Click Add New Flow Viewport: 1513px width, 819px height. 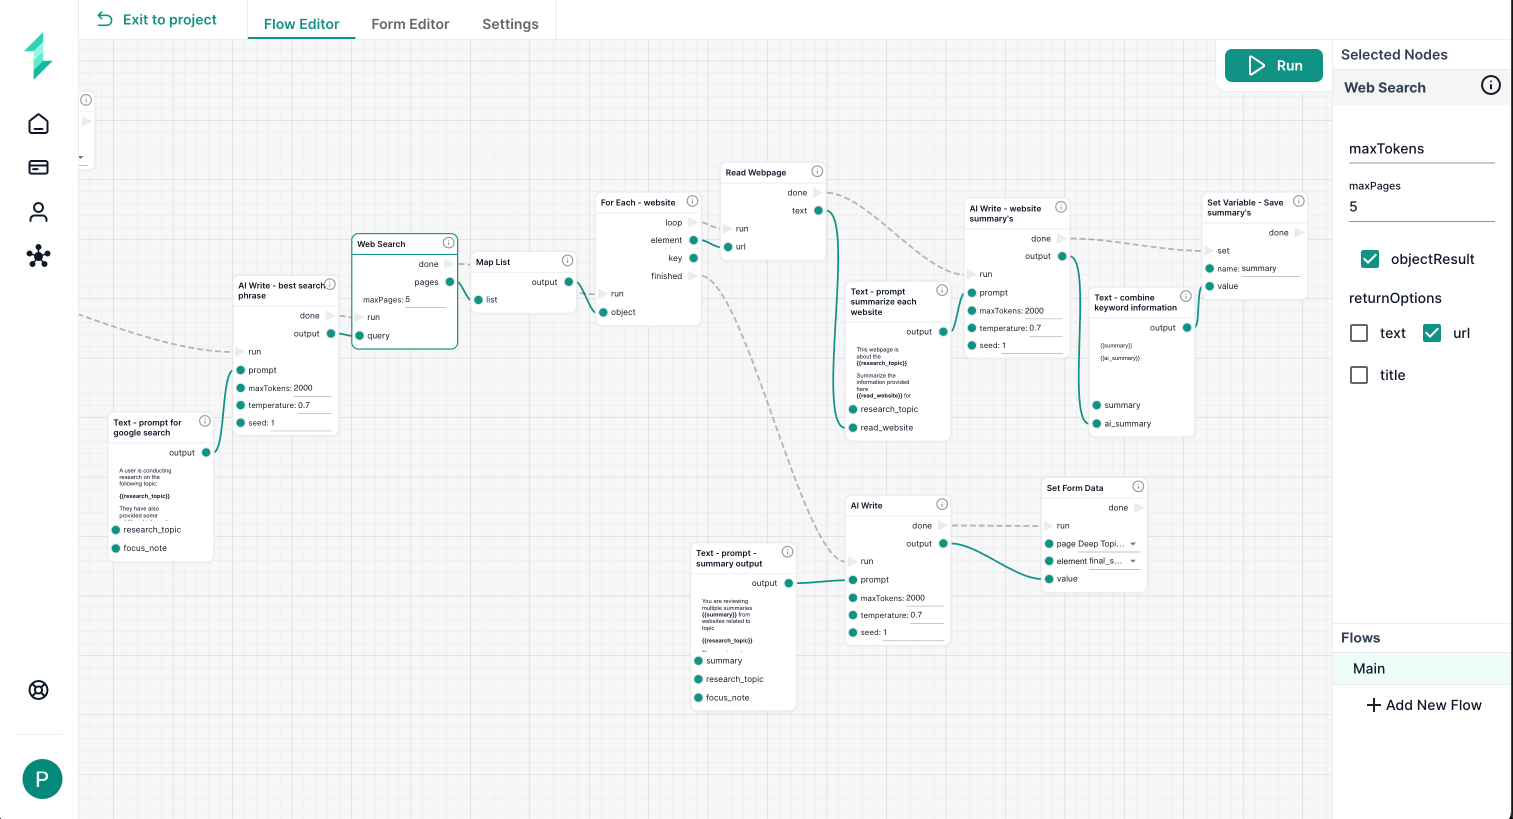(1424, 705)
